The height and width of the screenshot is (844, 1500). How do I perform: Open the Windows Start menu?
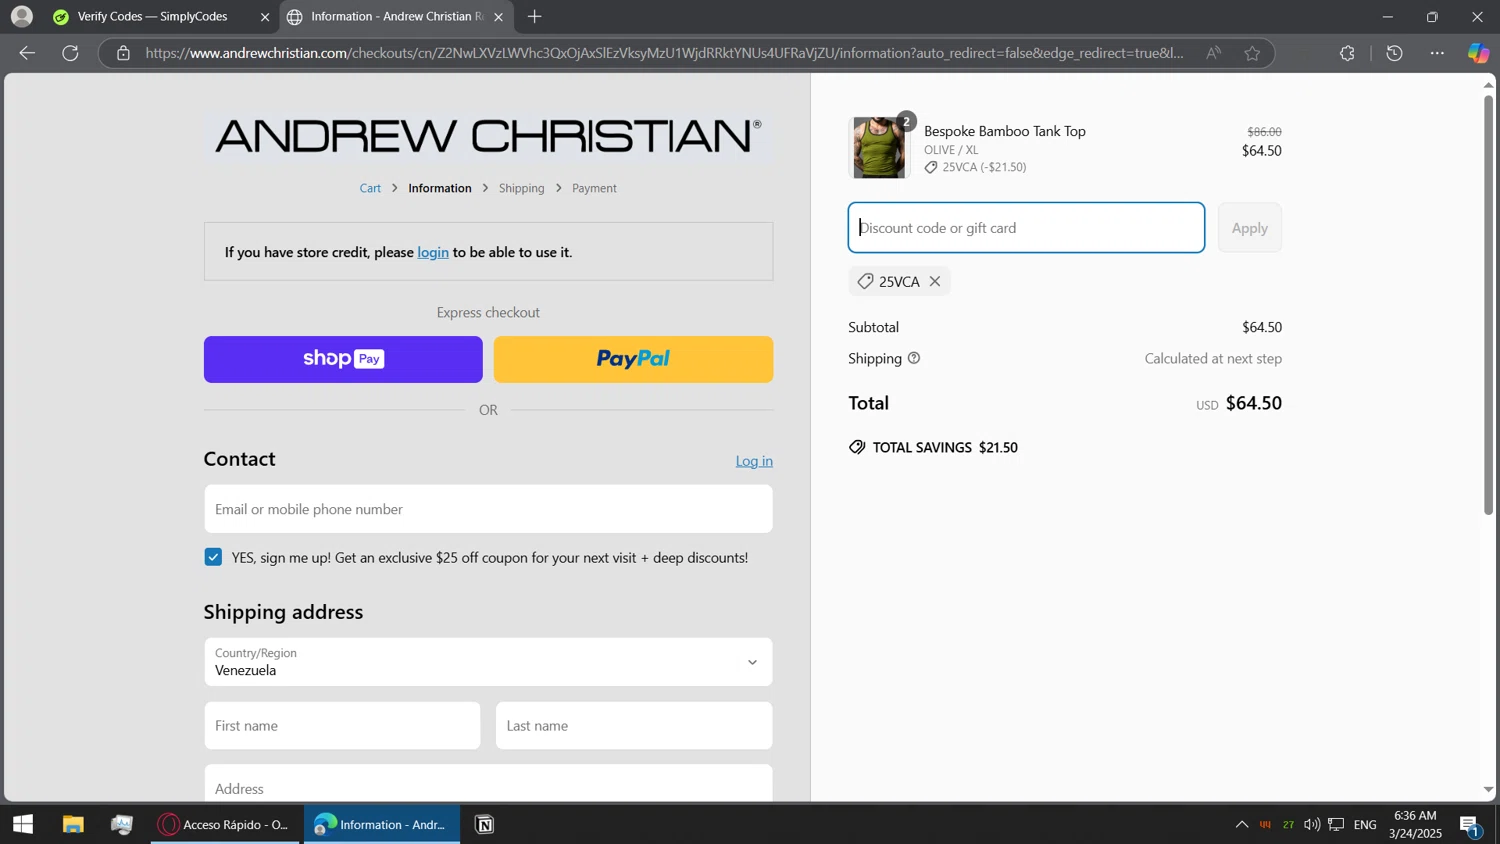(23, 825)
